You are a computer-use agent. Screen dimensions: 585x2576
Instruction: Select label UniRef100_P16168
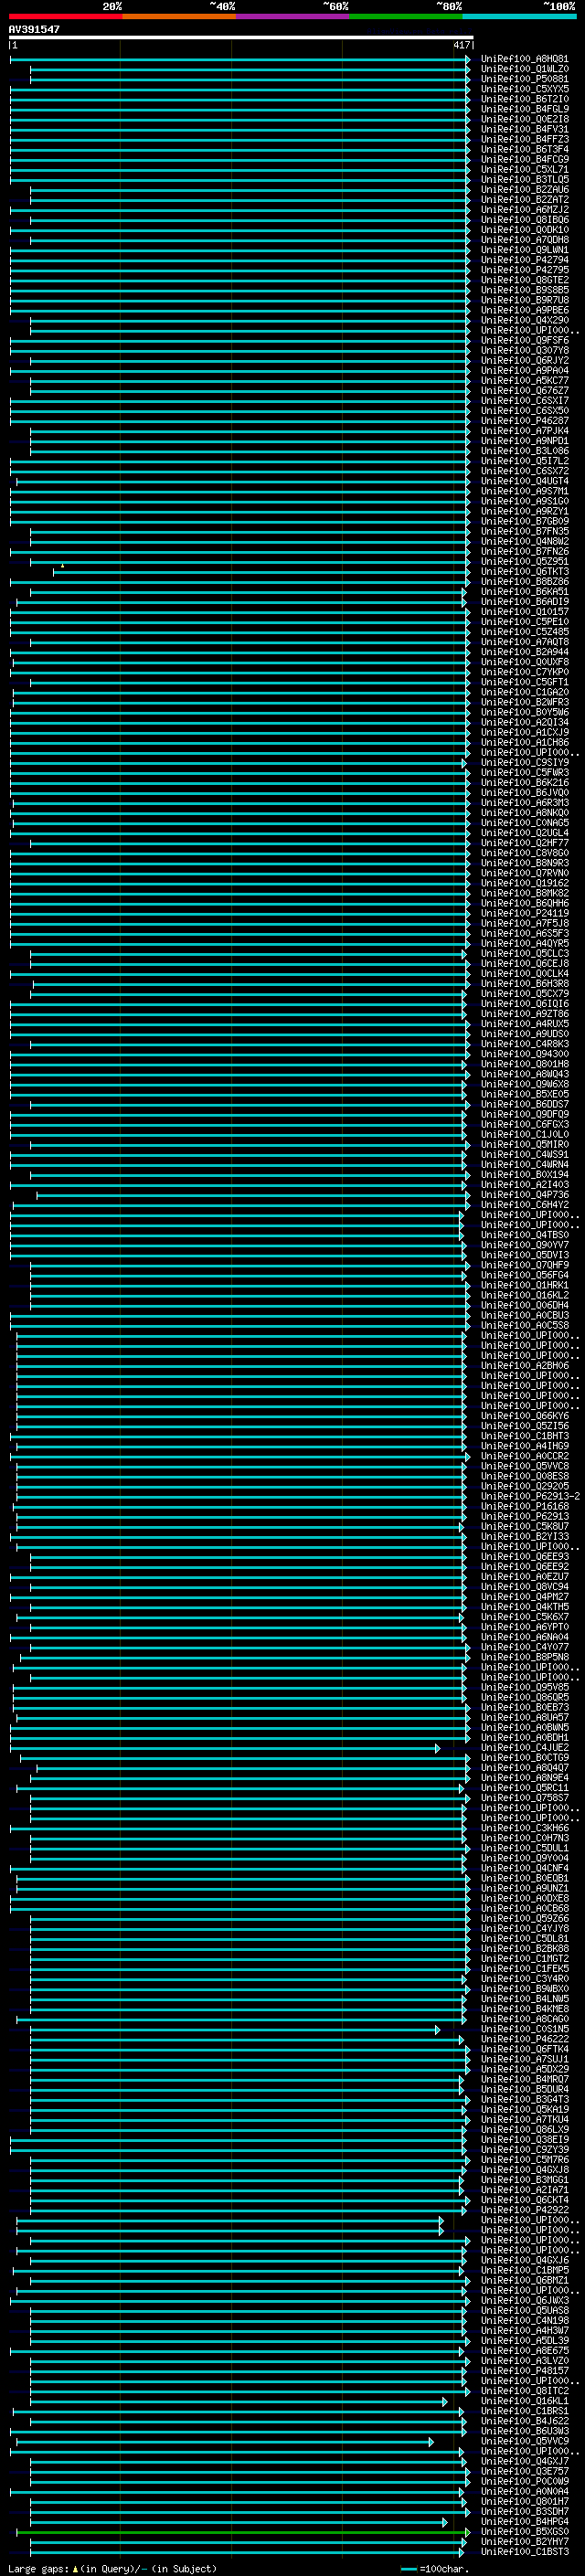pos(524,1507)
